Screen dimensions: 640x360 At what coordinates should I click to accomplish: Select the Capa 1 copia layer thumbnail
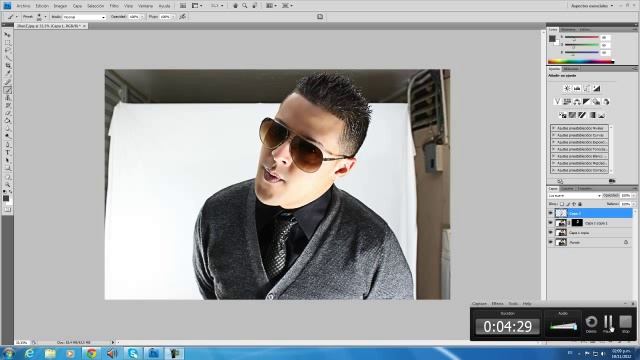coord(561,233)
